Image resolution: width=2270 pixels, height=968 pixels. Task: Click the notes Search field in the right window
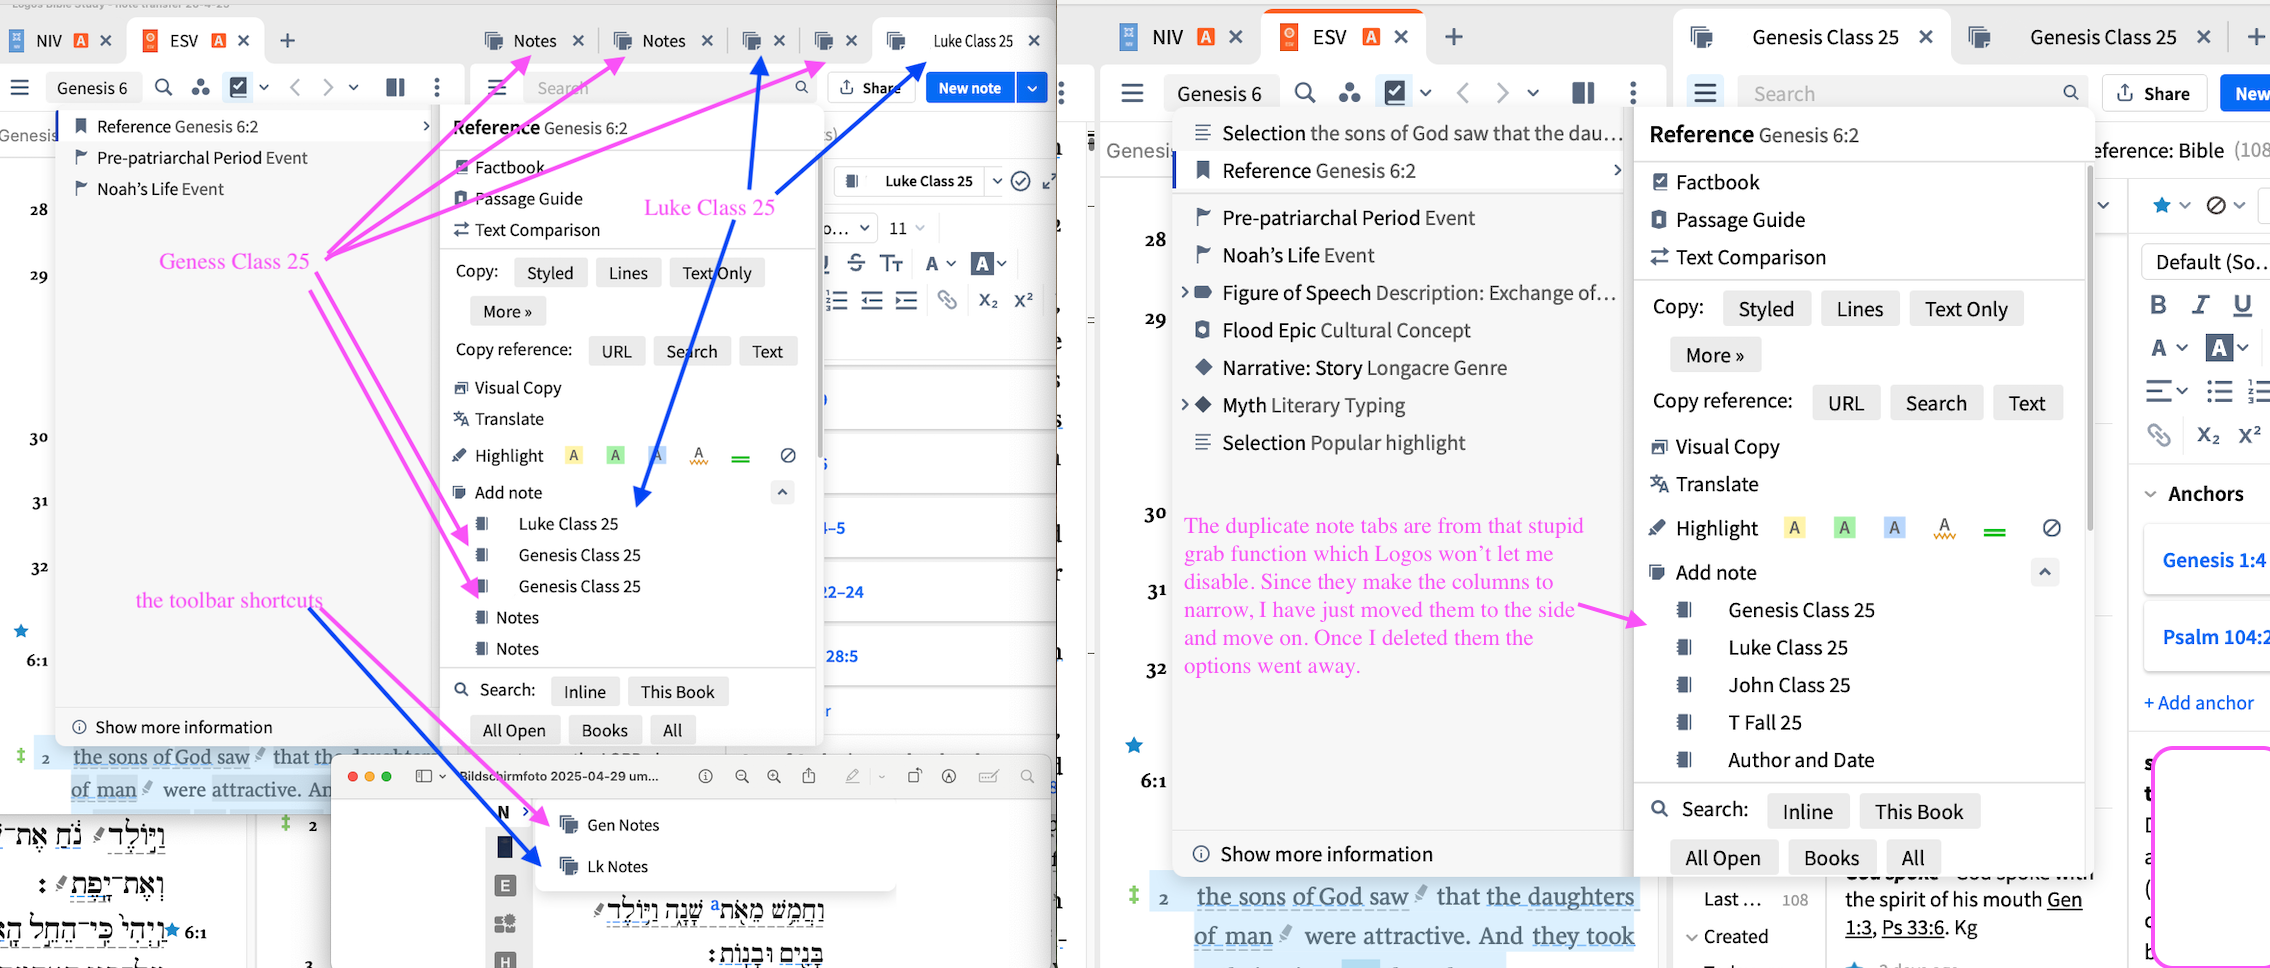1914,93
